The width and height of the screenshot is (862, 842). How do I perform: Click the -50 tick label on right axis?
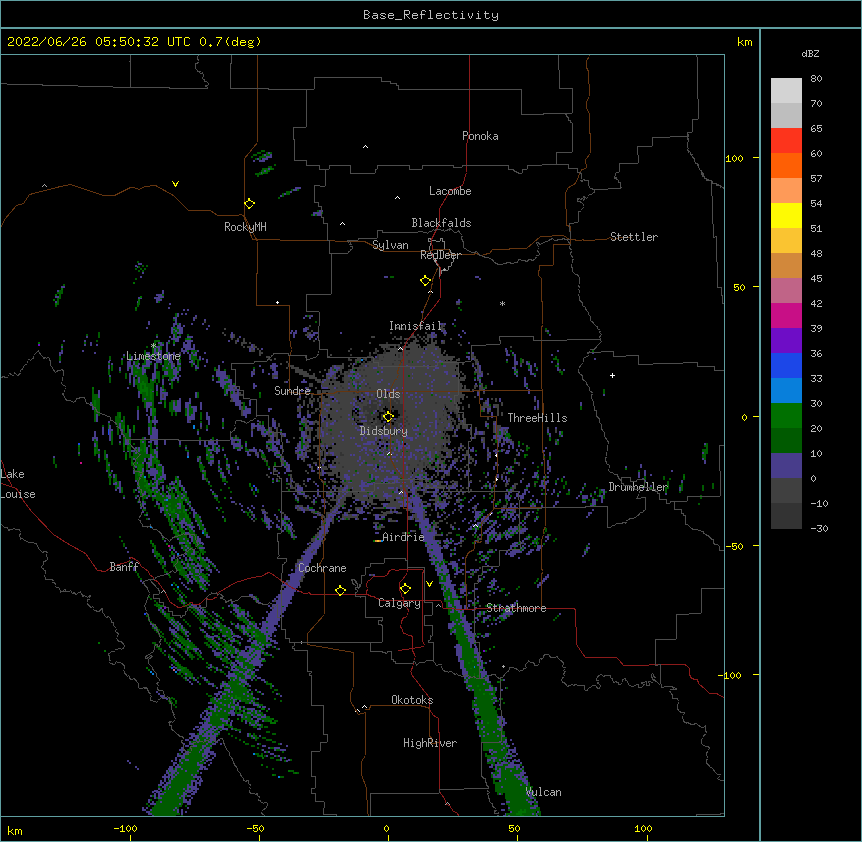click(735, 546)
